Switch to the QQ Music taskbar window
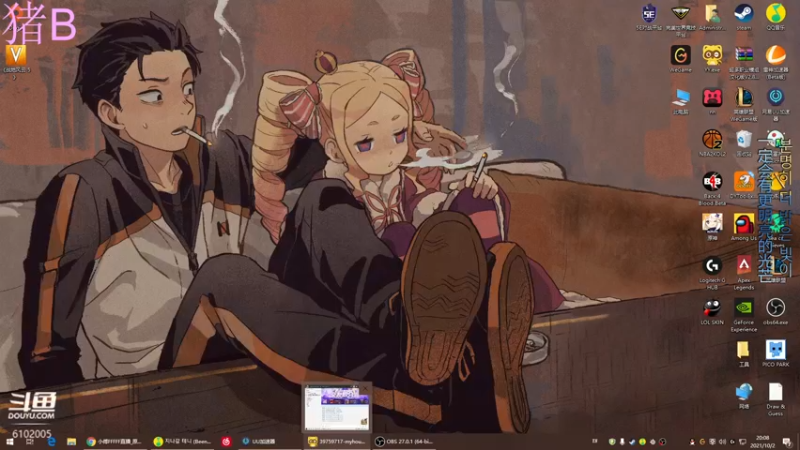 click(x=183, y=442)
